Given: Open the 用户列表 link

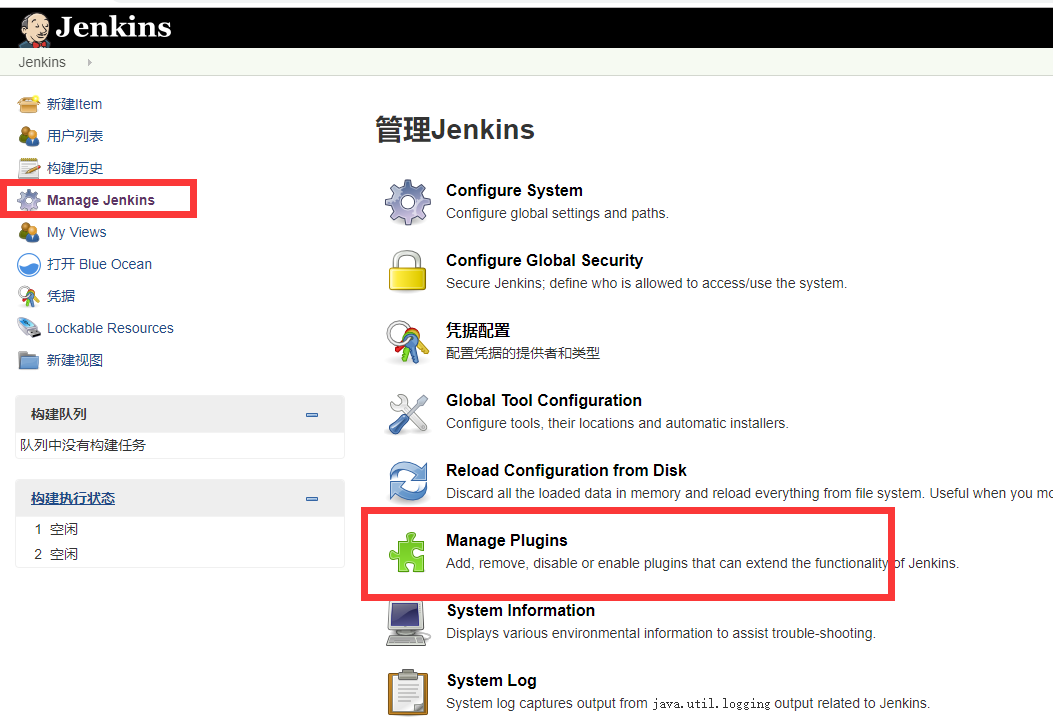Looking at the screenshot, I should point(75,136).
